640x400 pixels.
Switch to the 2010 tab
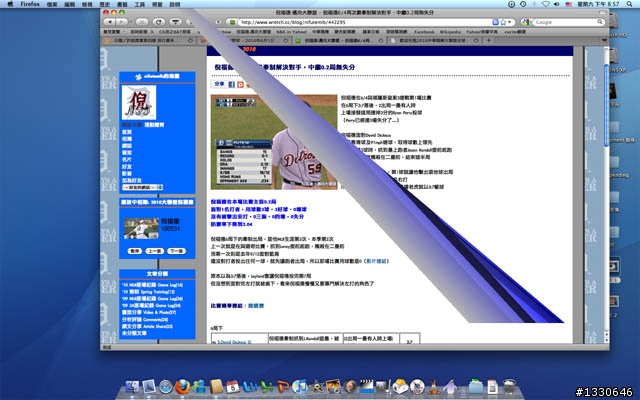243,41
